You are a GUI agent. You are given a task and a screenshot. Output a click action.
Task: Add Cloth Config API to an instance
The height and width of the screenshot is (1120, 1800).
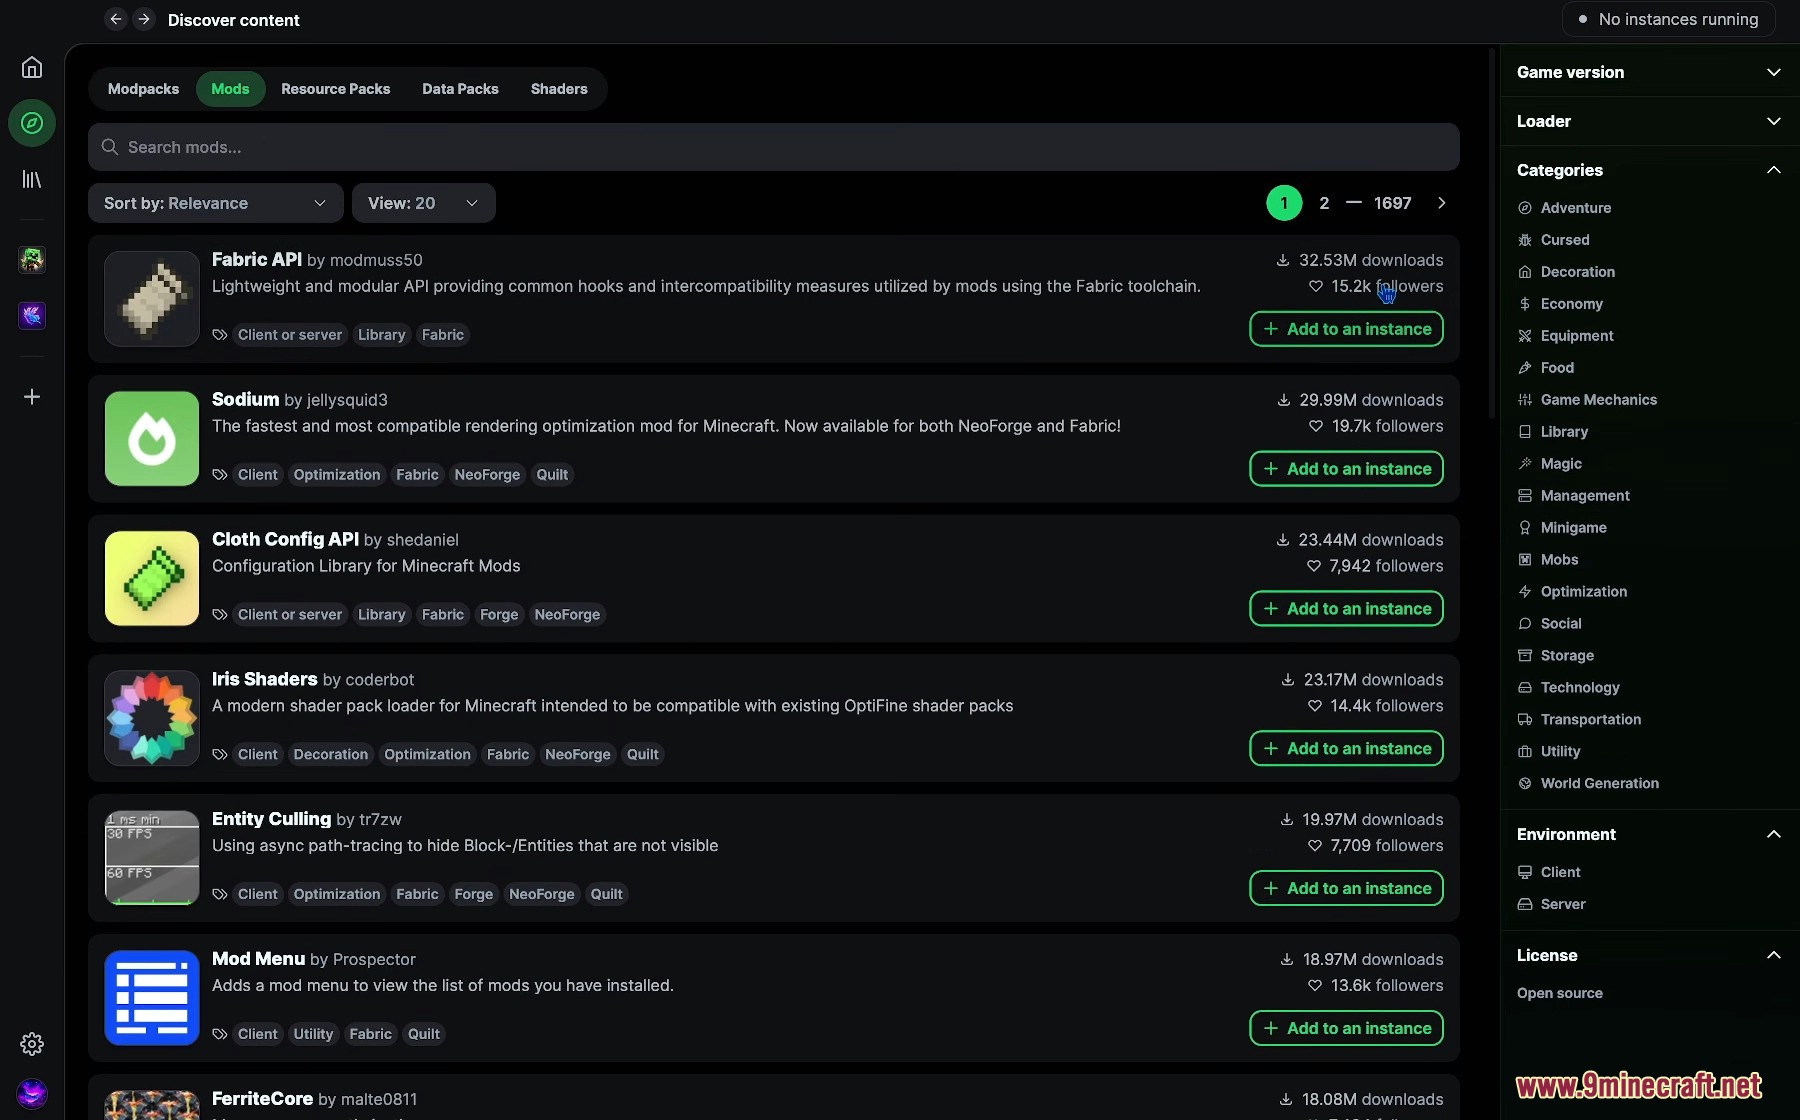(x=1346, y=609)
